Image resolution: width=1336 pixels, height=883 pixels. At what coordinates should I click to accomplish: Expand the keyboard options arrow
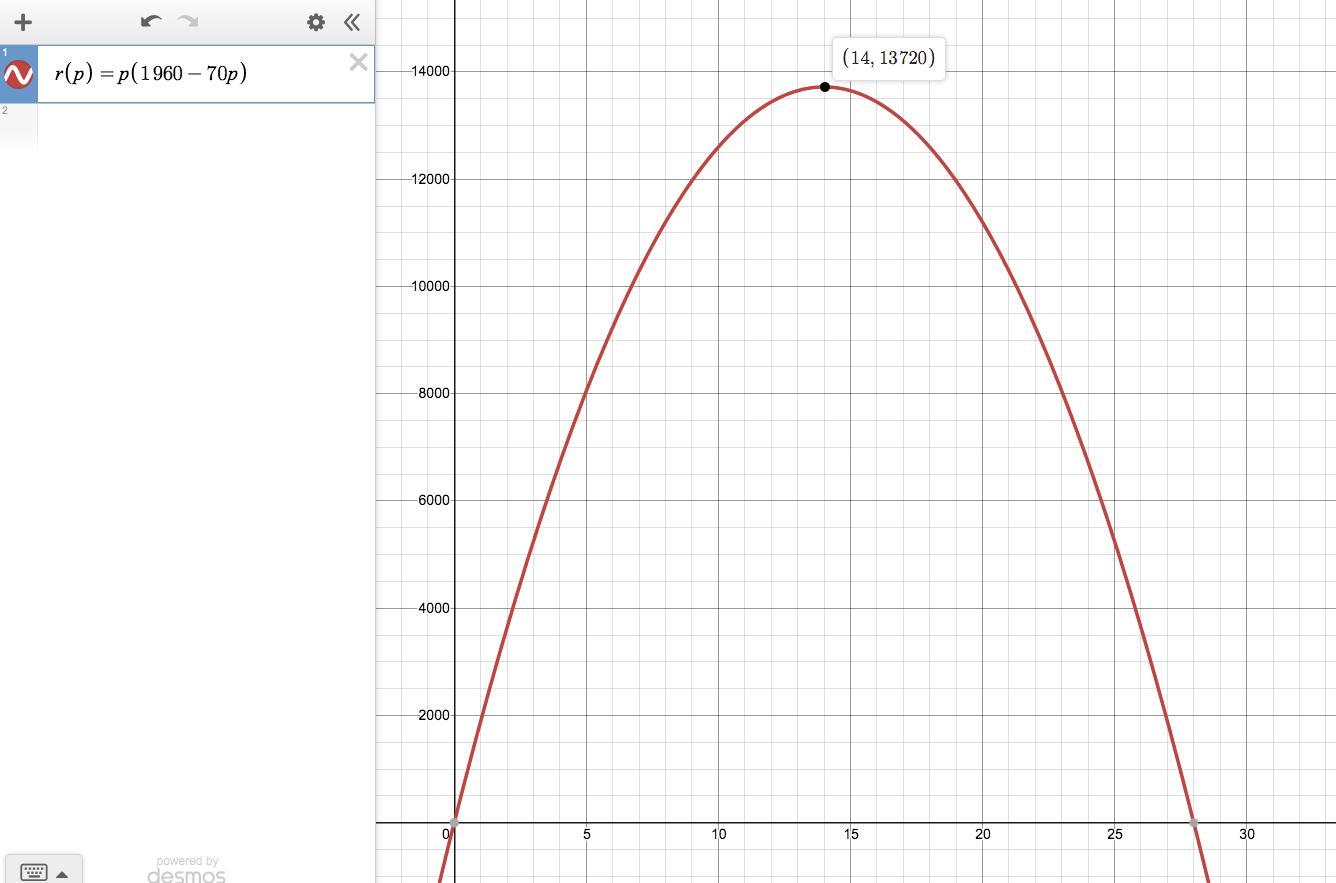click(62, 873)
